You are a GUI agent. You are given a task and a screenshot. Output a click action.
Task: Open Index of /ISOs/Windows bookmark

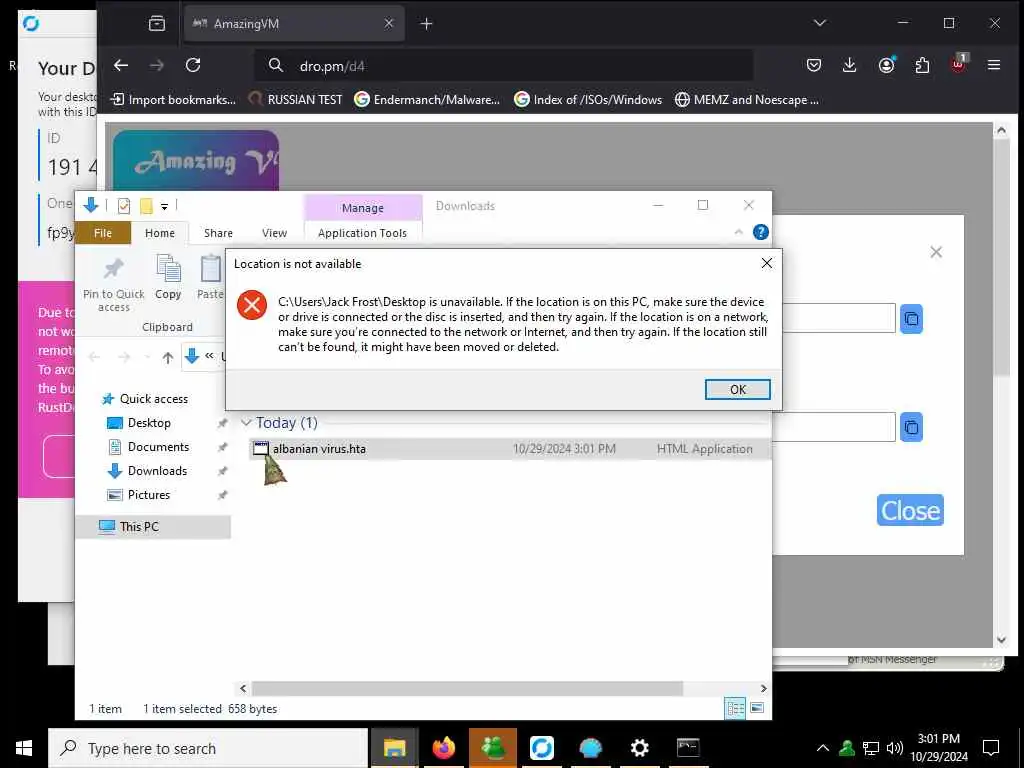[588, 100]
